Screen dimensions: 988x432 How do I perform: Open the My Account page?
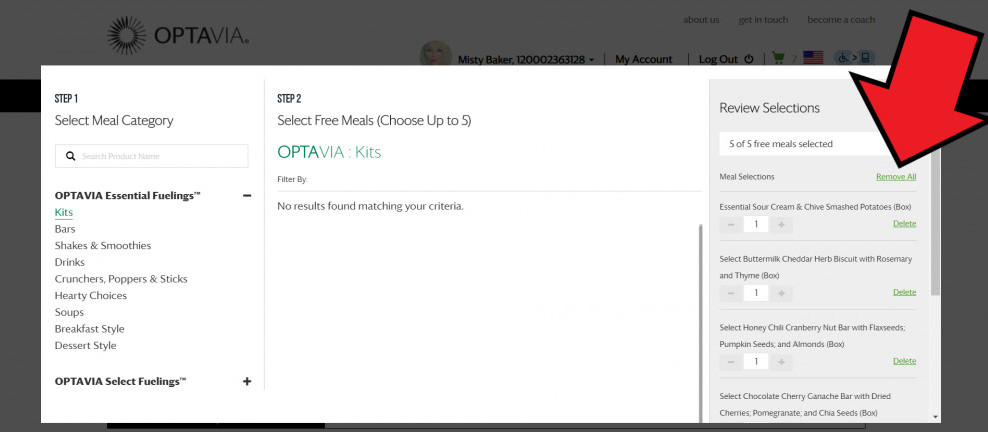(644, 59)
